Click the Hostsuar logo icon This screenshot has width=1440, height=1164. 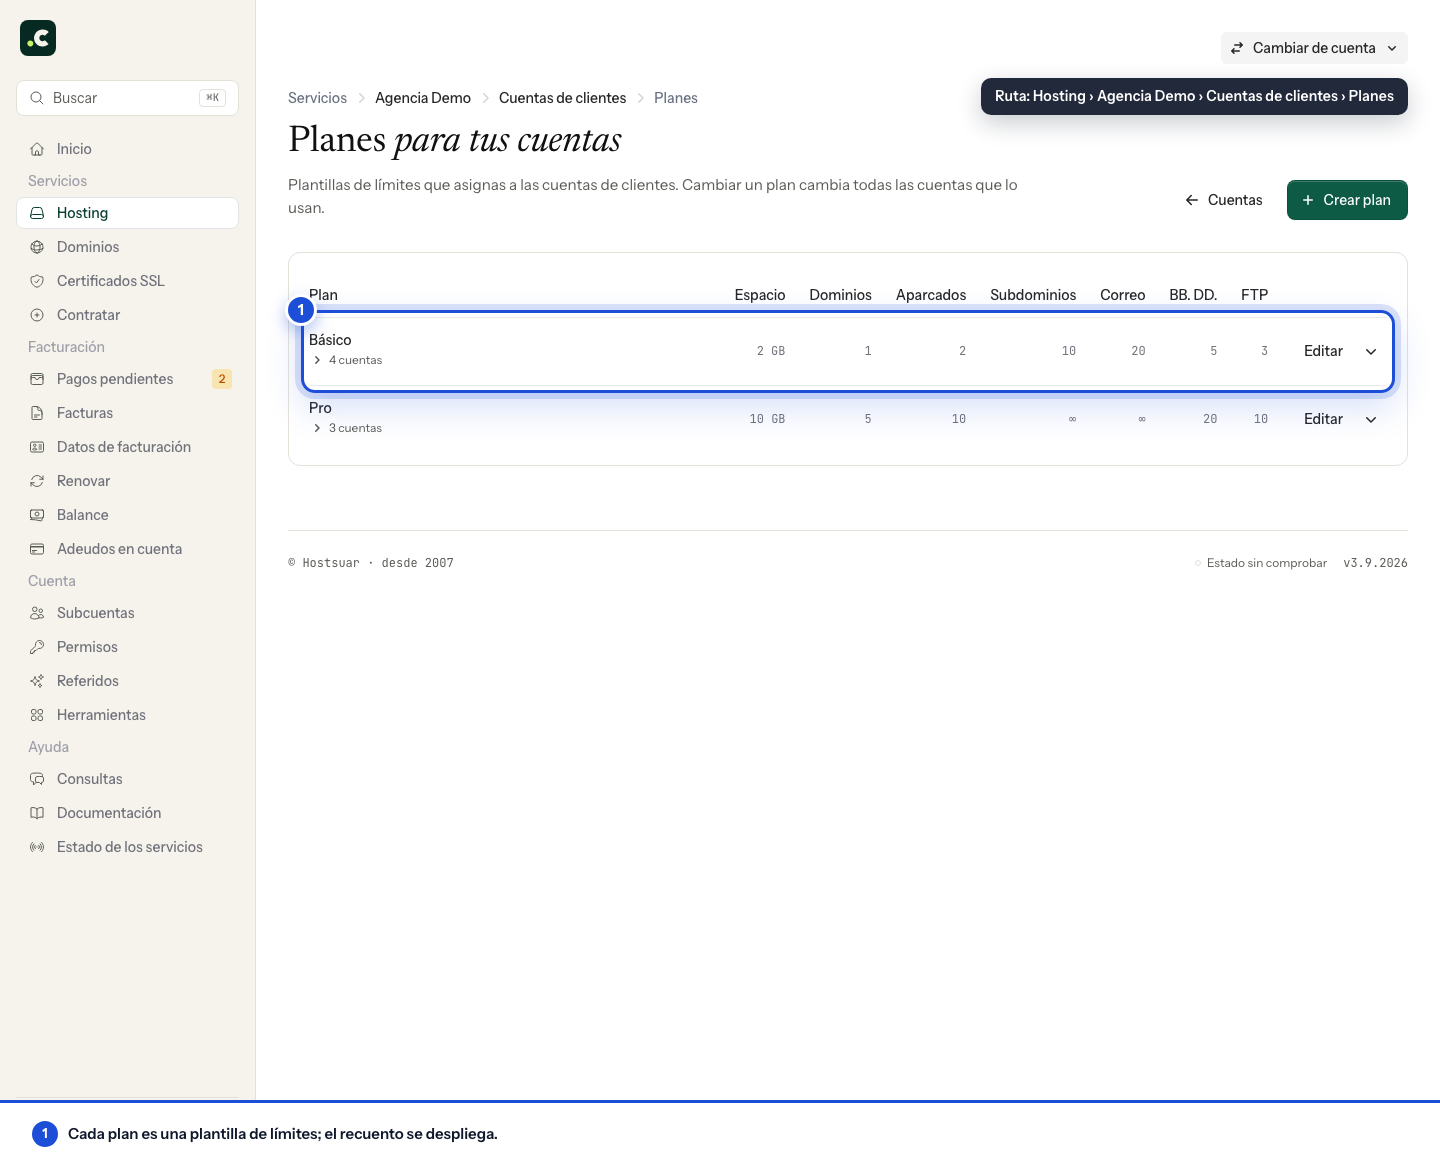point(38,38)
